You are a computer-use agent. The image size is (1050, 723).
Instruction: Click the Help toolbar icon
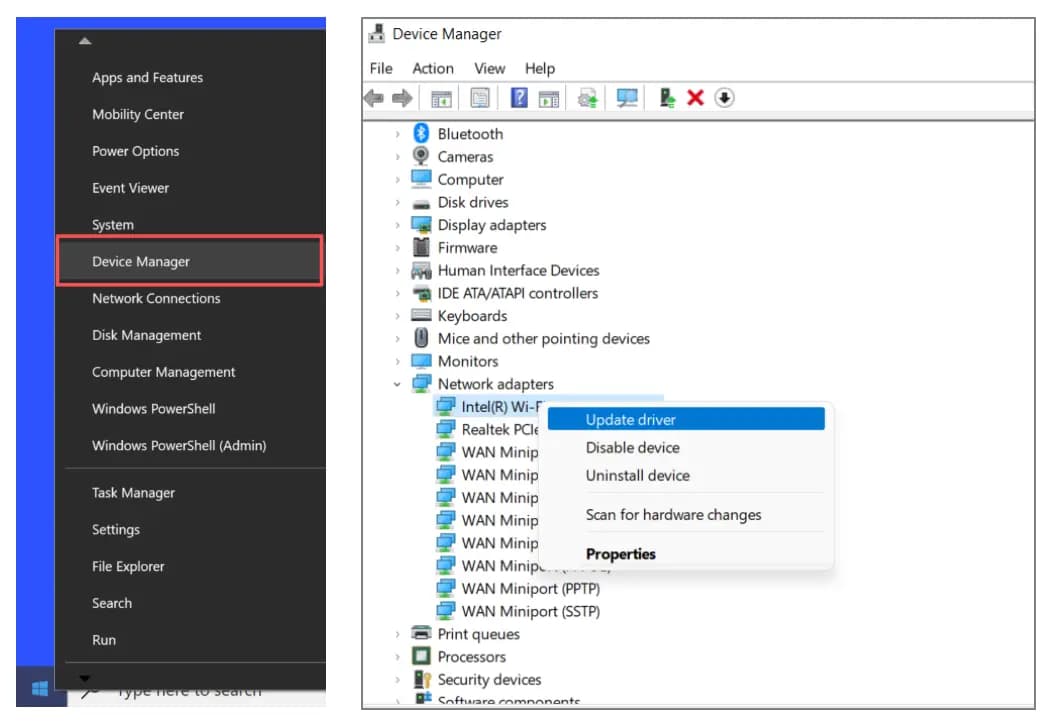point(518,97)
